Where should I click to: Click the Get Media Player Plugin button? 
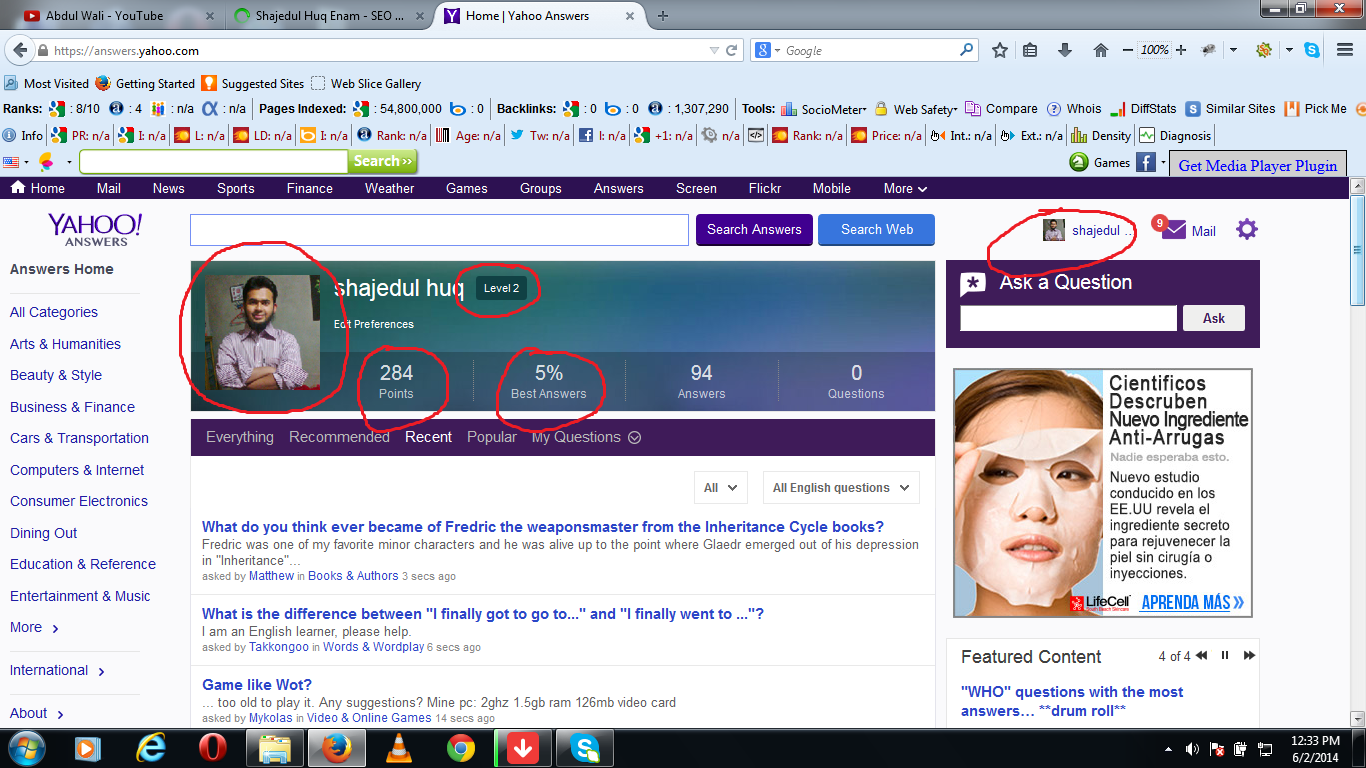click(x=1258, y=165)
